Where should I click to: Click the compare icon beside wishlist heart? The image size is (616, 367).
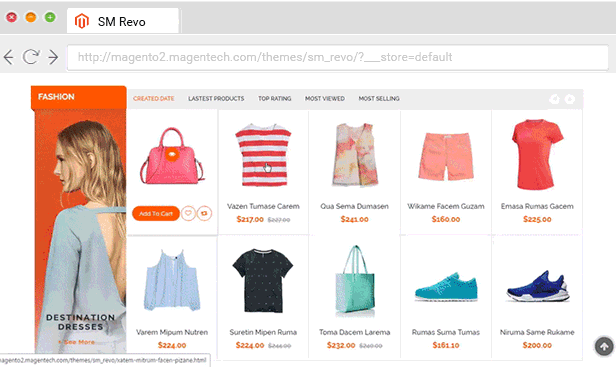[204, 213]
